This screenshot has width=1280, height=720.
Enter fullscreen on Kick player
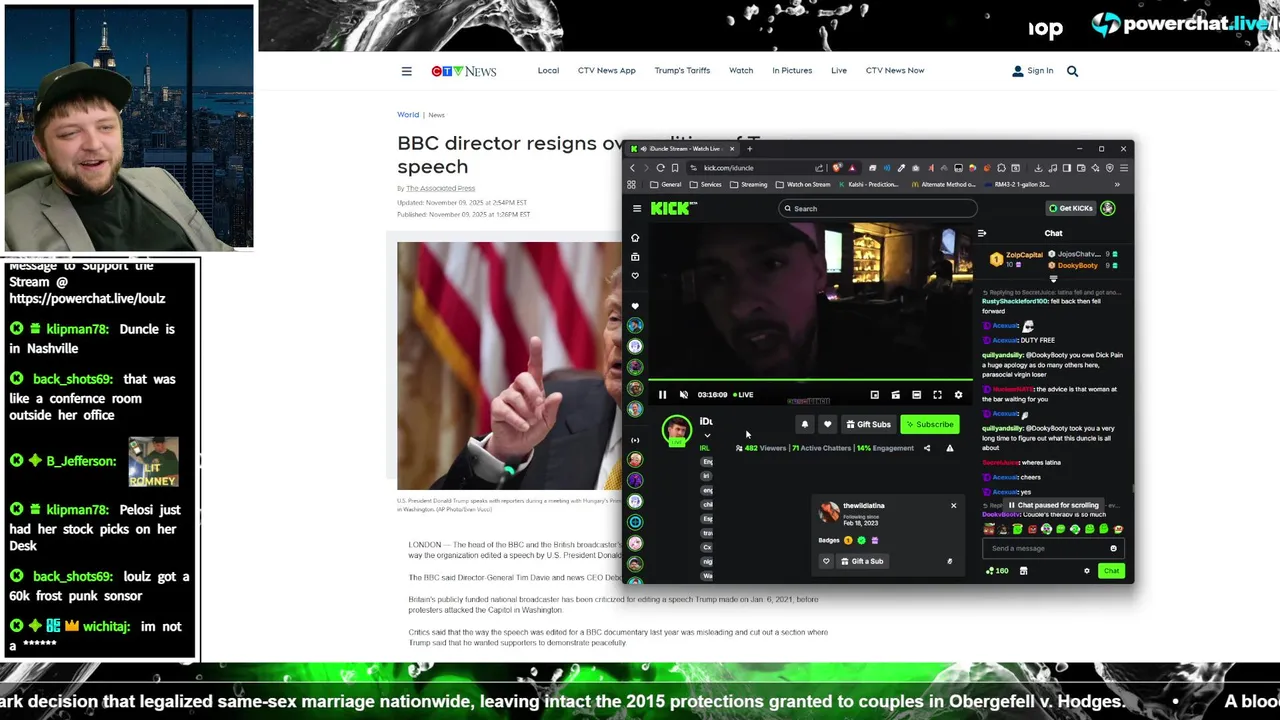(937, 395)
